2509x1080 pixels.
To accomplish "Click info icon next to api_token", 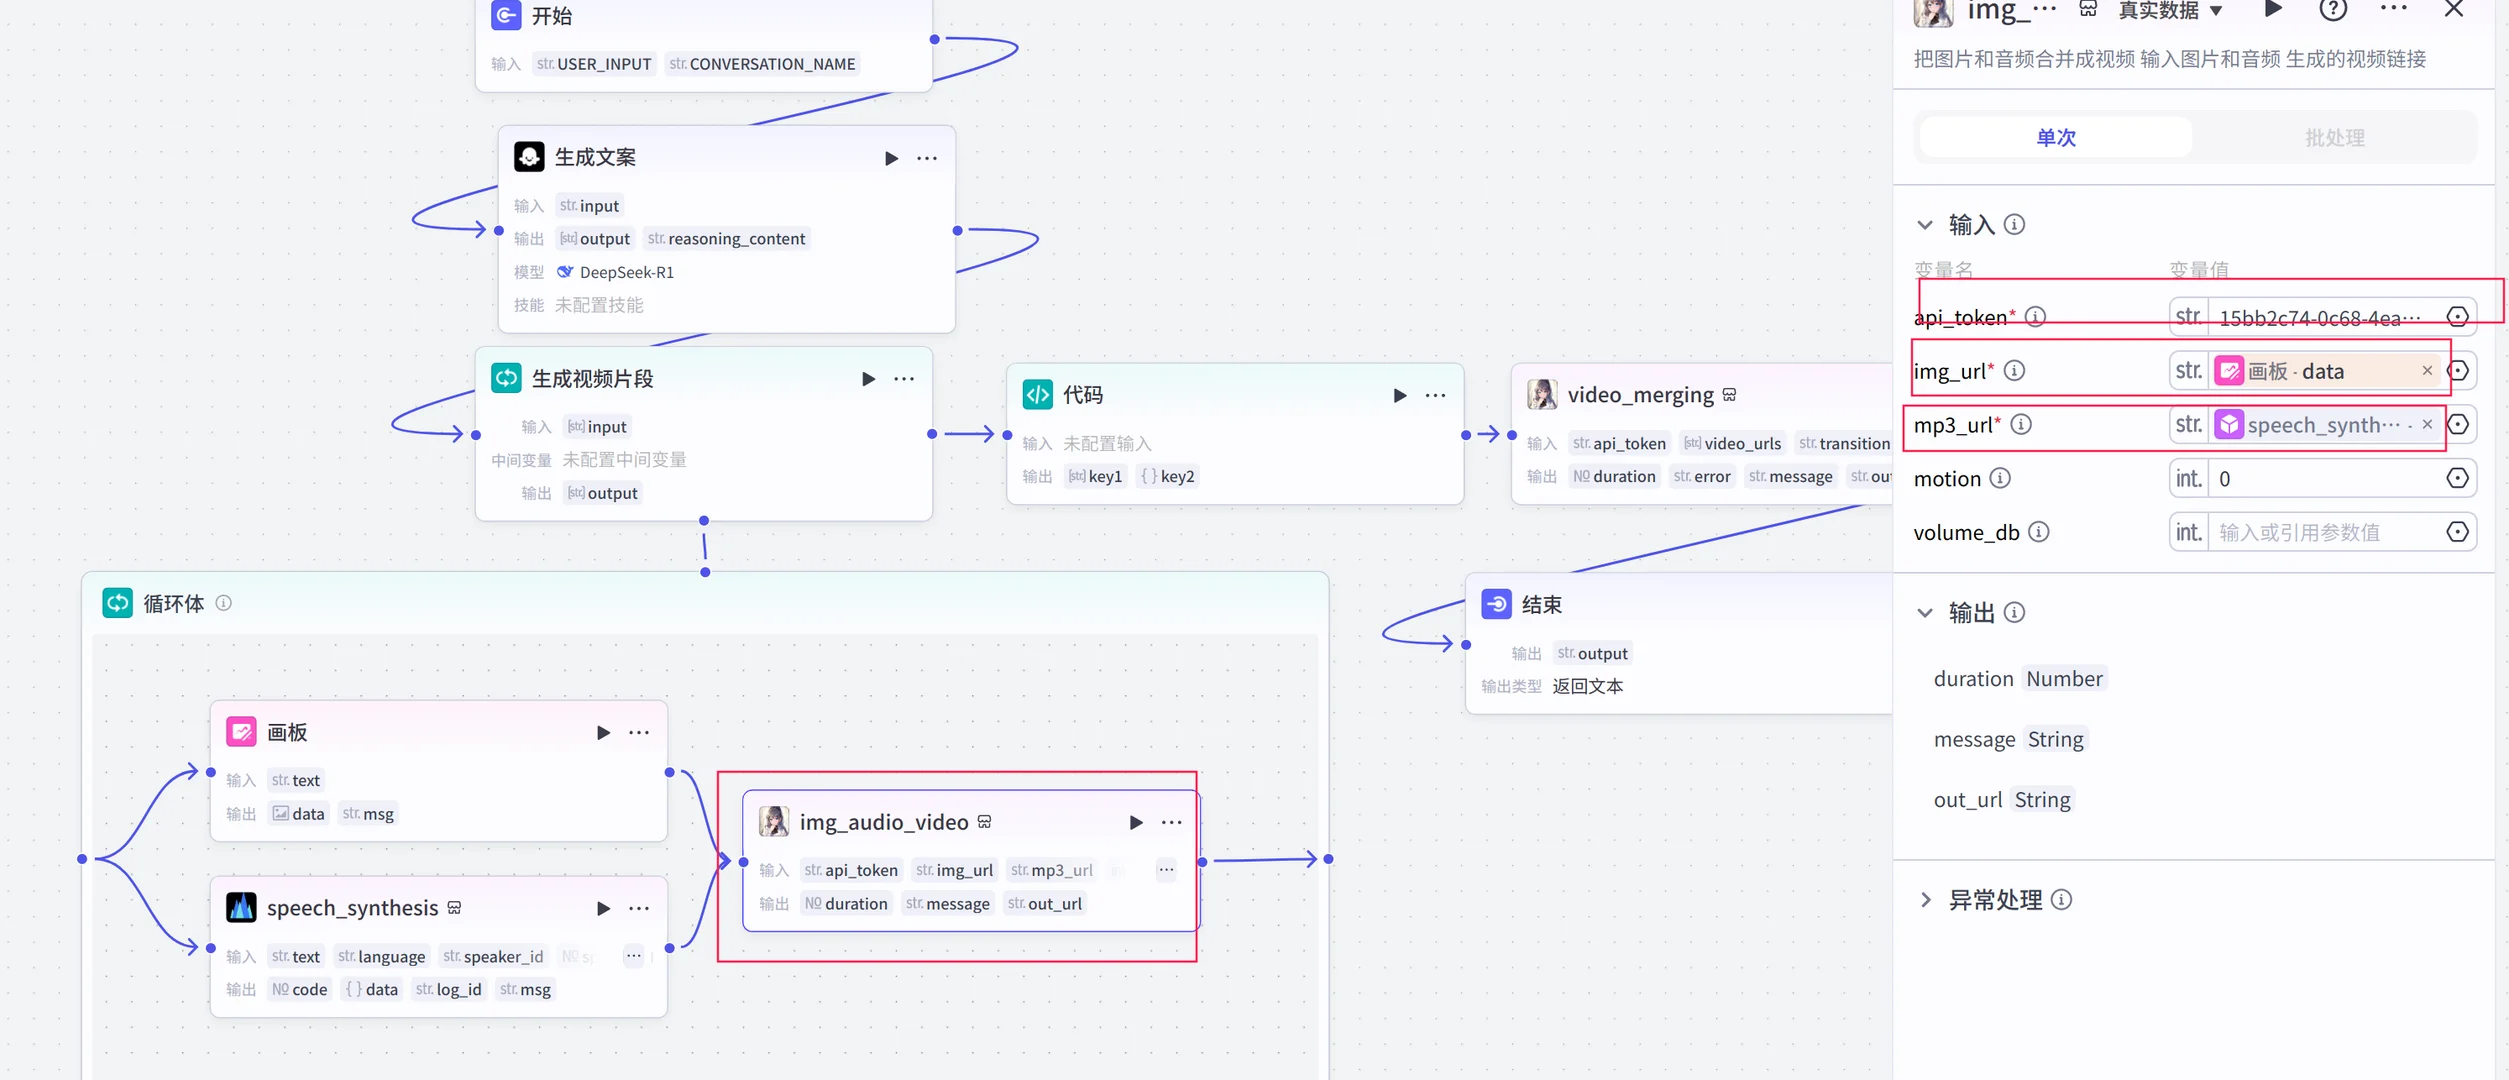I will 2036,317.
